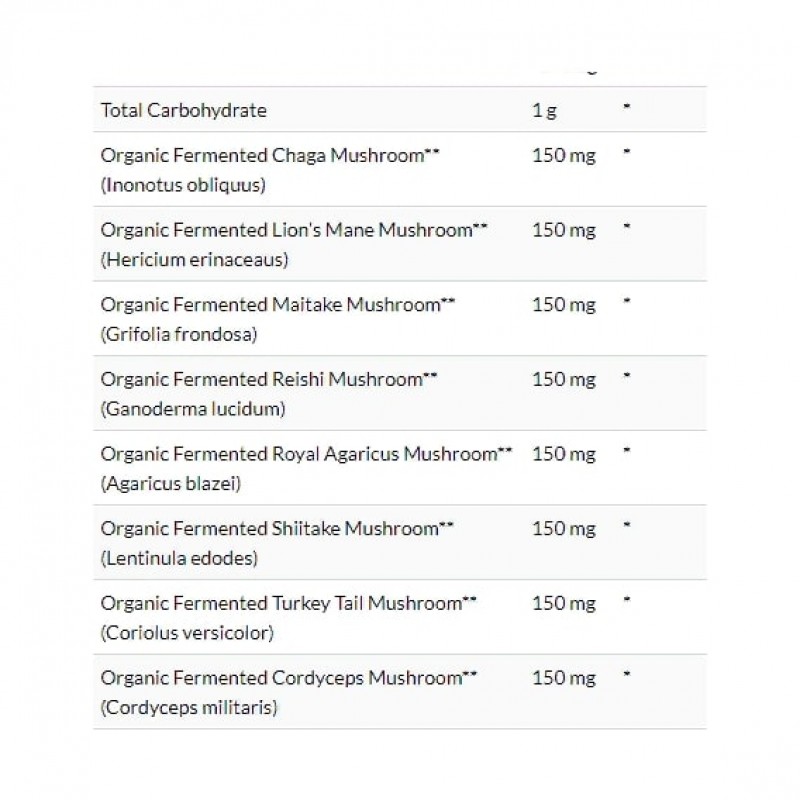Click the 150 mg amount for Chaga
Viewport: 800px width, 800px height.
click(x=564, y=155)
